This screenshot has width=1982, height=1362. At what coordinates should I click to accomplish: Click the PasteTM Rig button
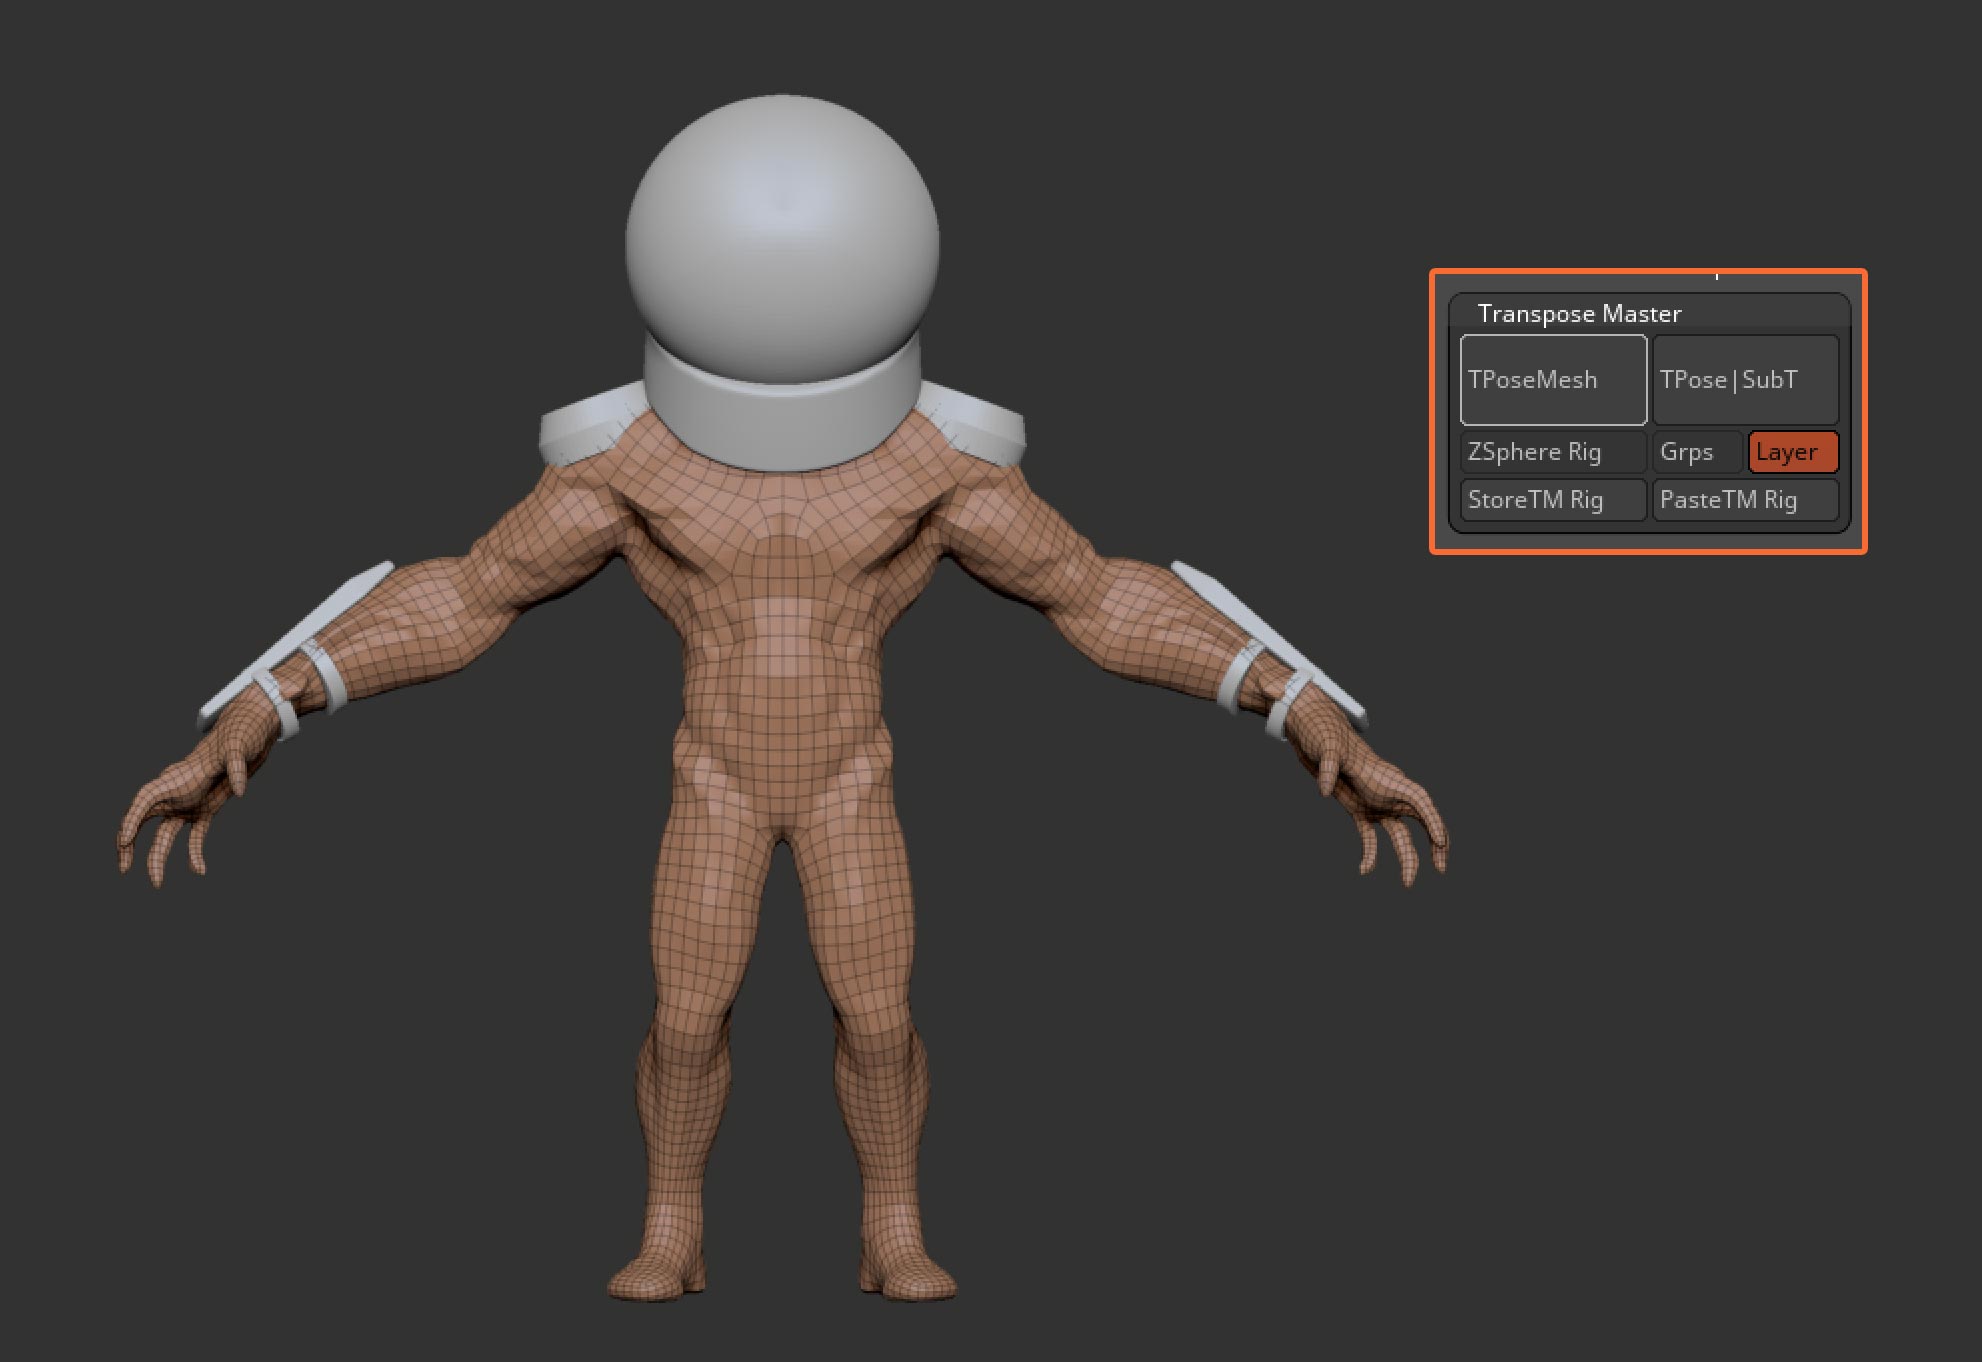click(x=1745, y=500)
